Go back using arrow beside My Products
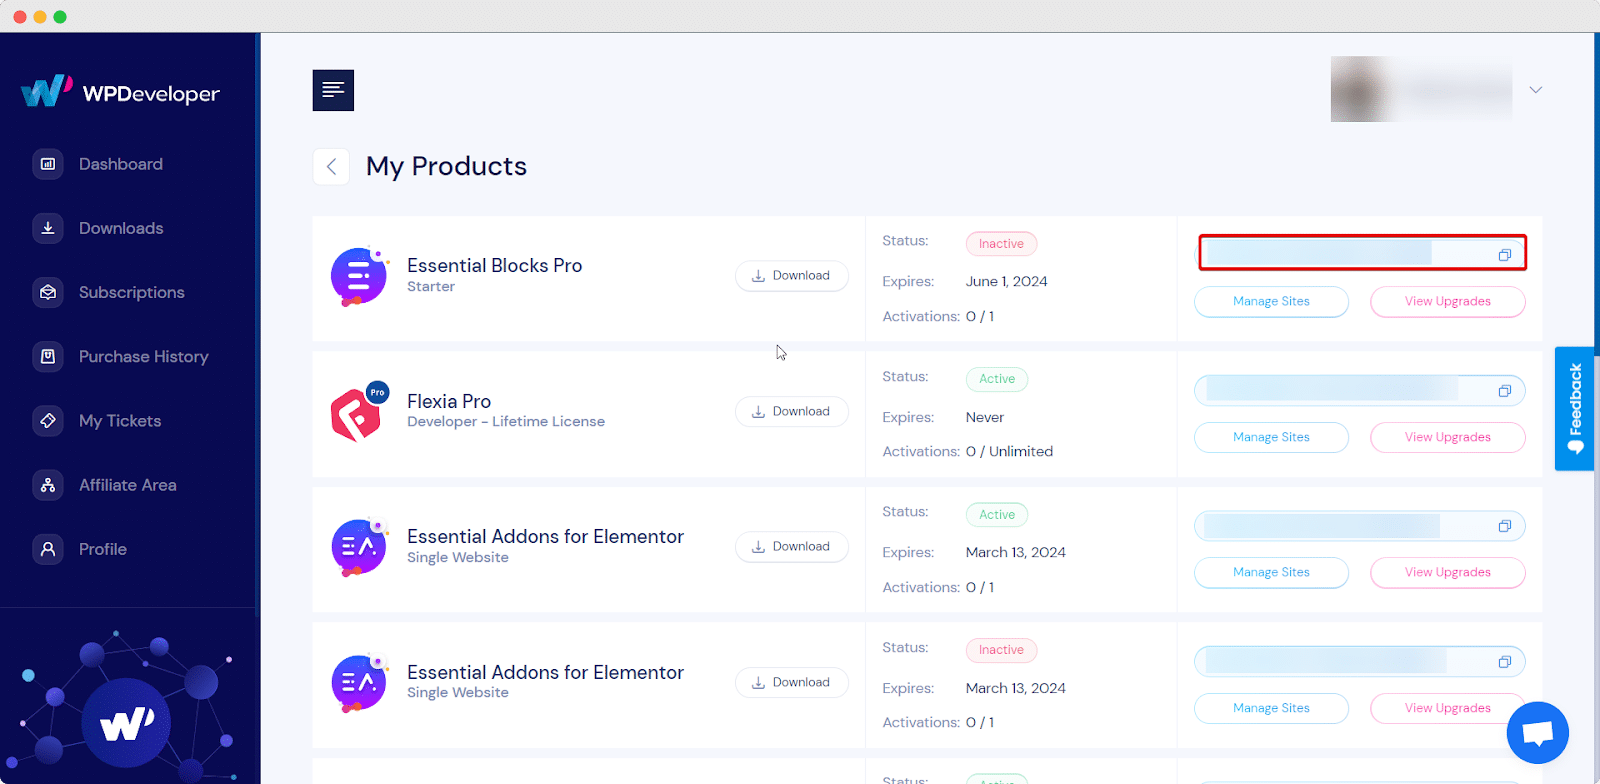 (x=331, y=166)
